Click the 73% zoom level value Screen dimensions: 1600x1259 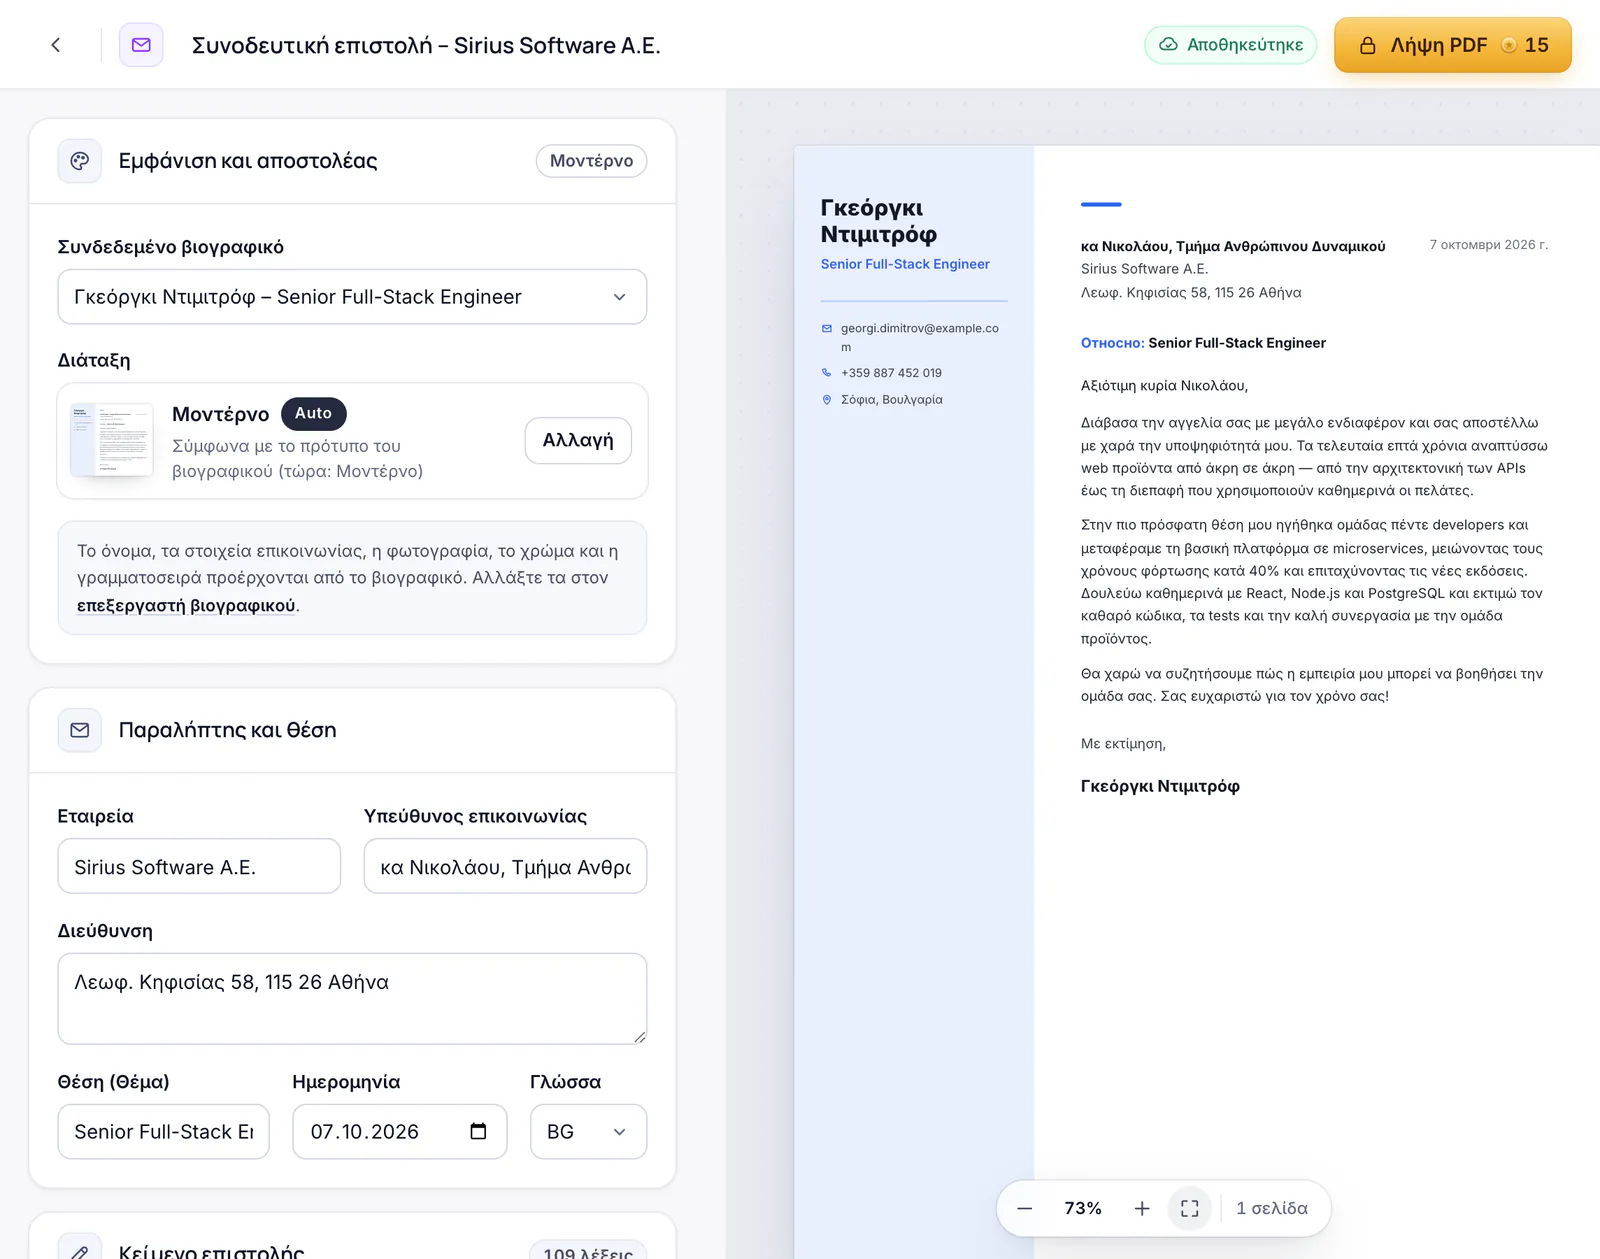tap(1083, 1208)
